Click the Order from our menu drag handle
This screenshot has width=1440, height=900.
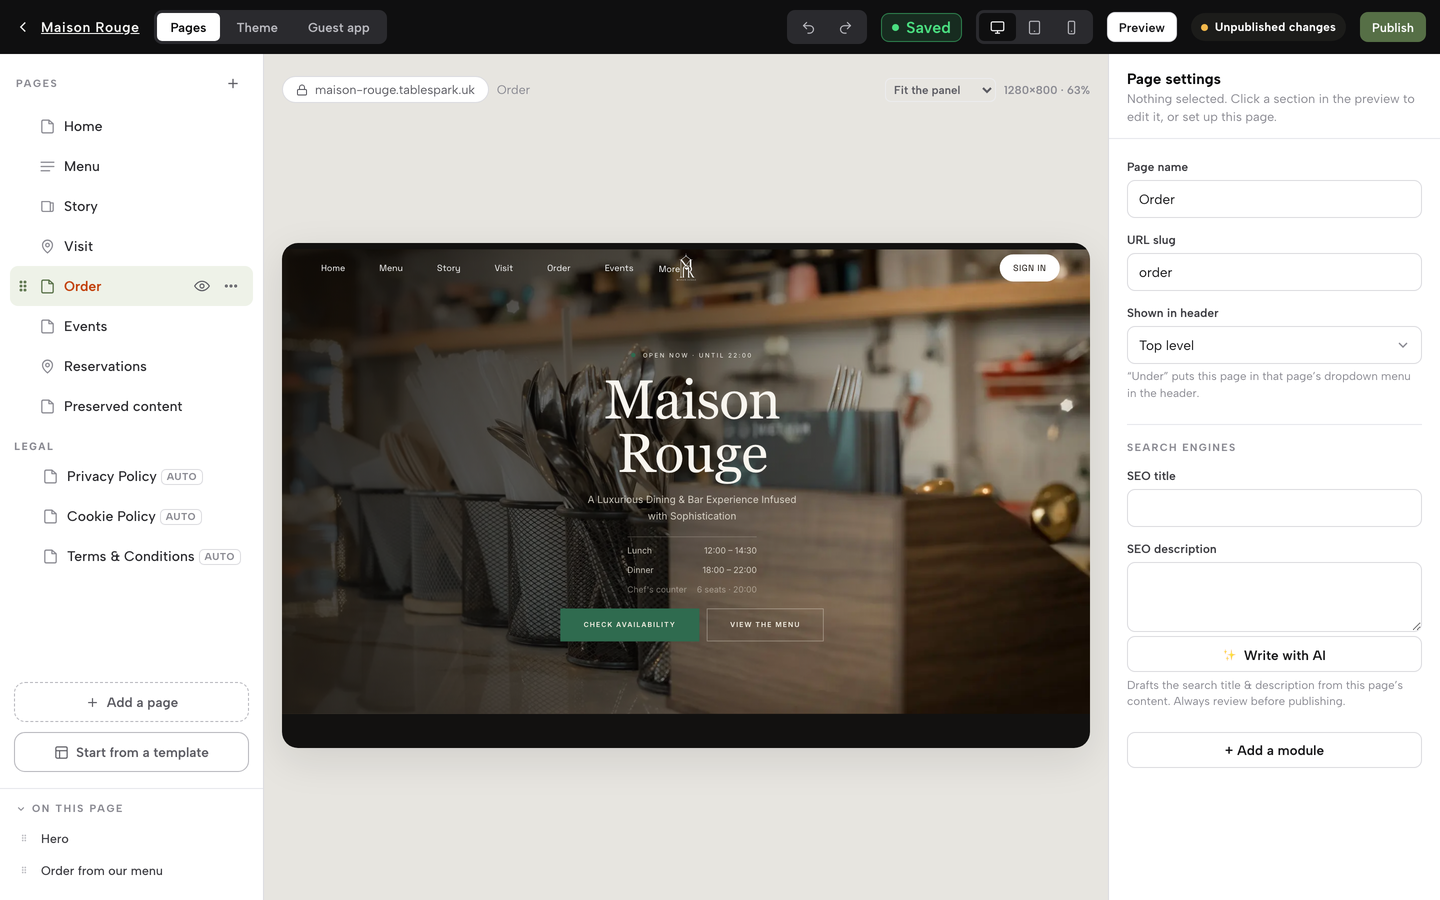24,870
